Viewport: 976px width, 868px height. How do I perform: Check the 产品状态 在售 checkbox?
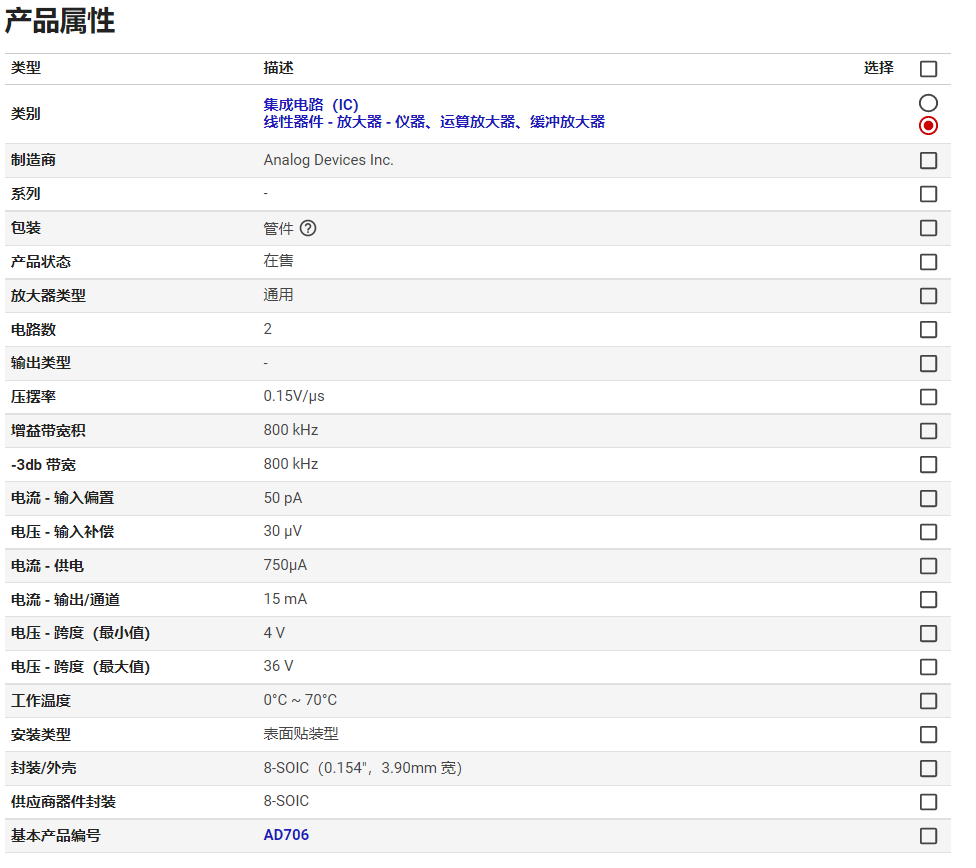tap(928, 262)
